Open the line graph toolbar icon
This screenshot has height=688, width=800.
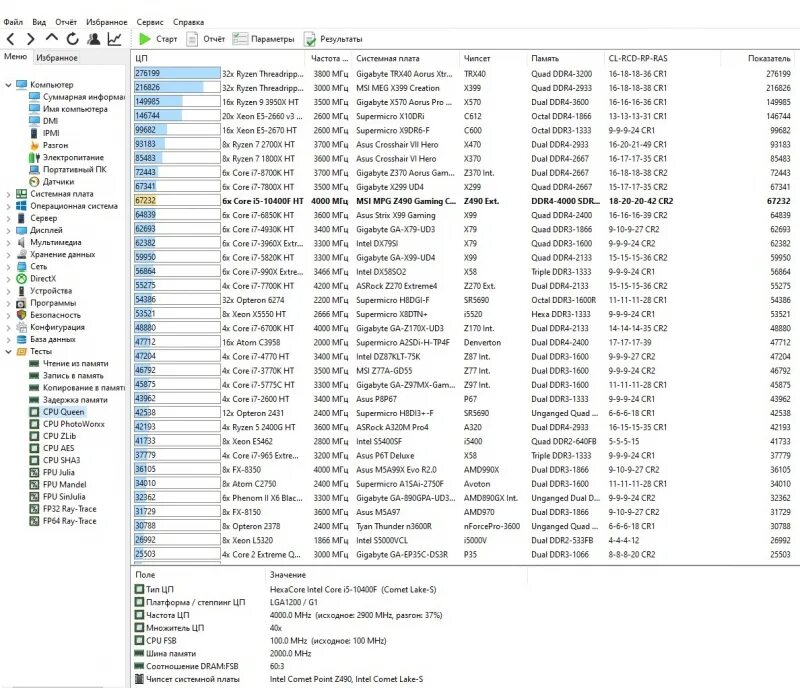tap(114, 39)
